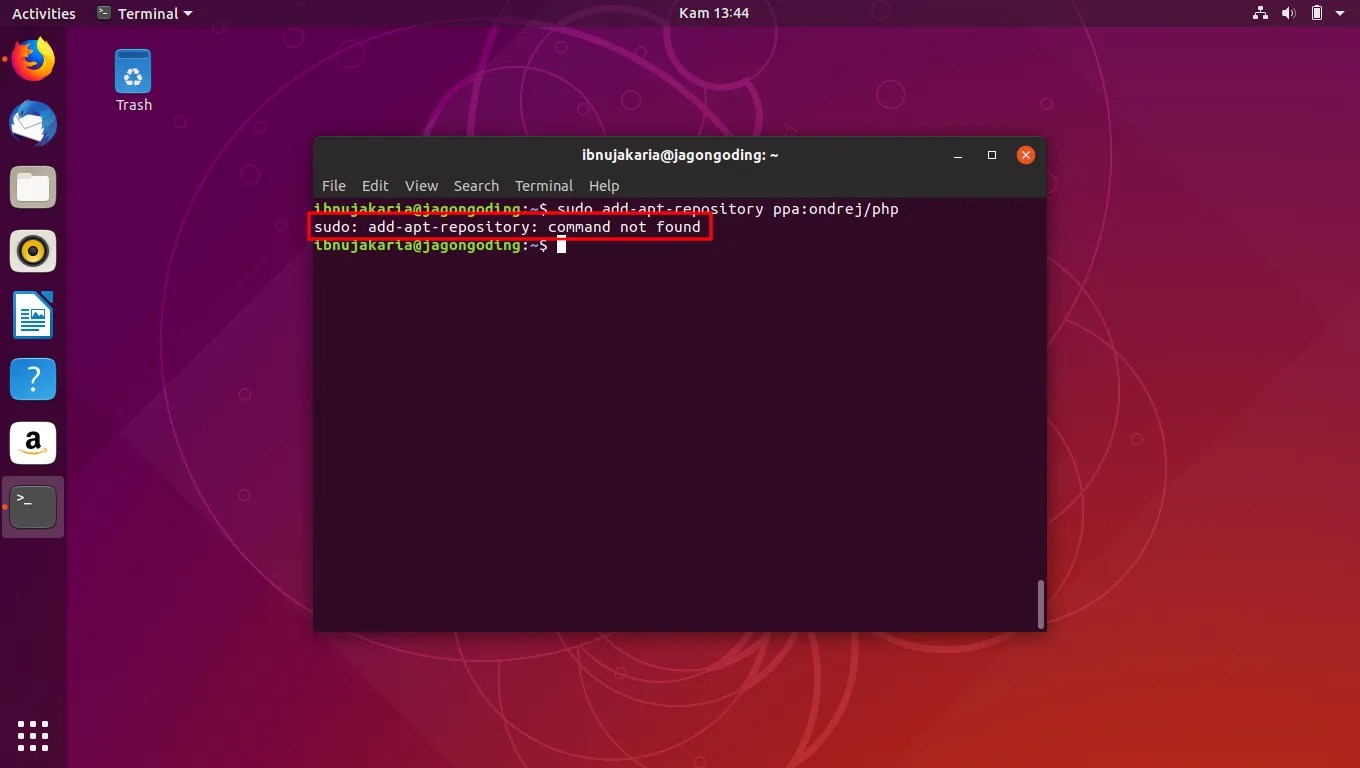The image size is (1360, 768).
Task: Open the File menu in Terminal
Action: (x=333, y=186)
